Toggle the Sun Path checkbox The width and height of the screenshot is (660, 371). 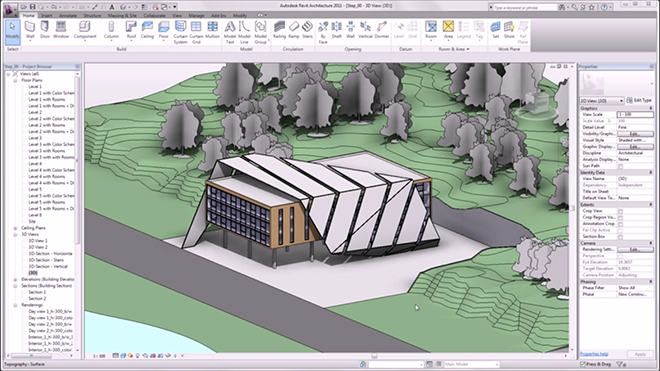(x=620, y=166)
